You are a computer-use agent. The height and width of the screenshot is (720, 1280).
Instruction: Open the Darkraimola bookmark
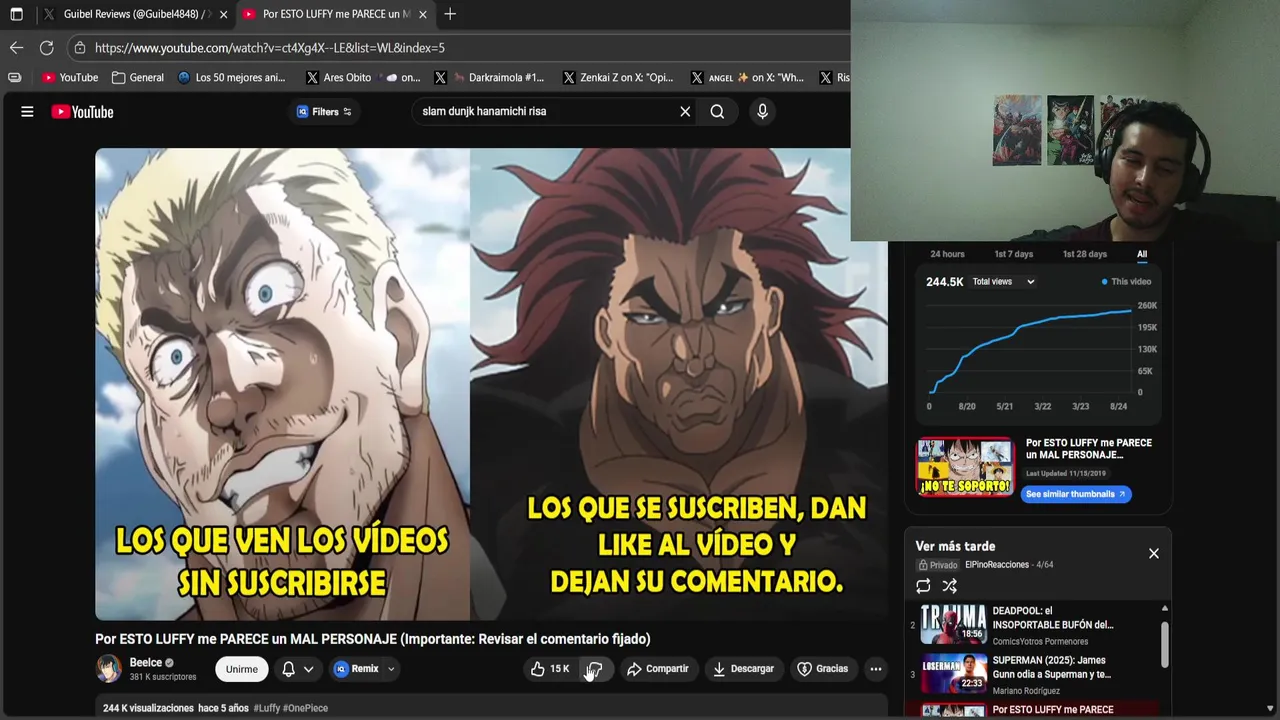pos(488,77)
